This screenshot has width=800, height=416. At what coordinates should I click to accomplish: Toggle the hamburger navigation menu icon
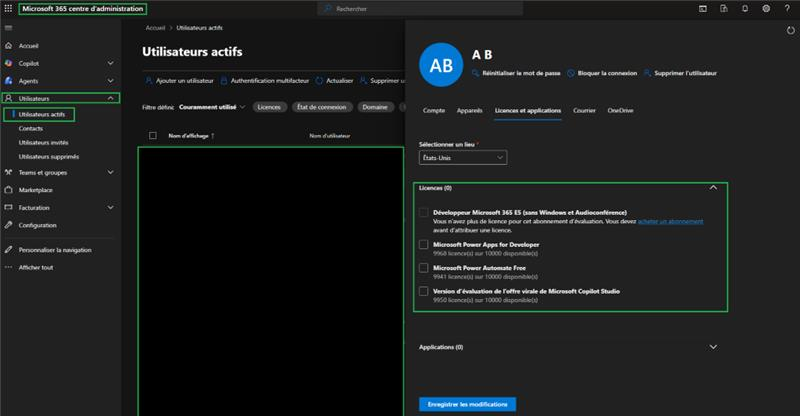pos(8,28)
